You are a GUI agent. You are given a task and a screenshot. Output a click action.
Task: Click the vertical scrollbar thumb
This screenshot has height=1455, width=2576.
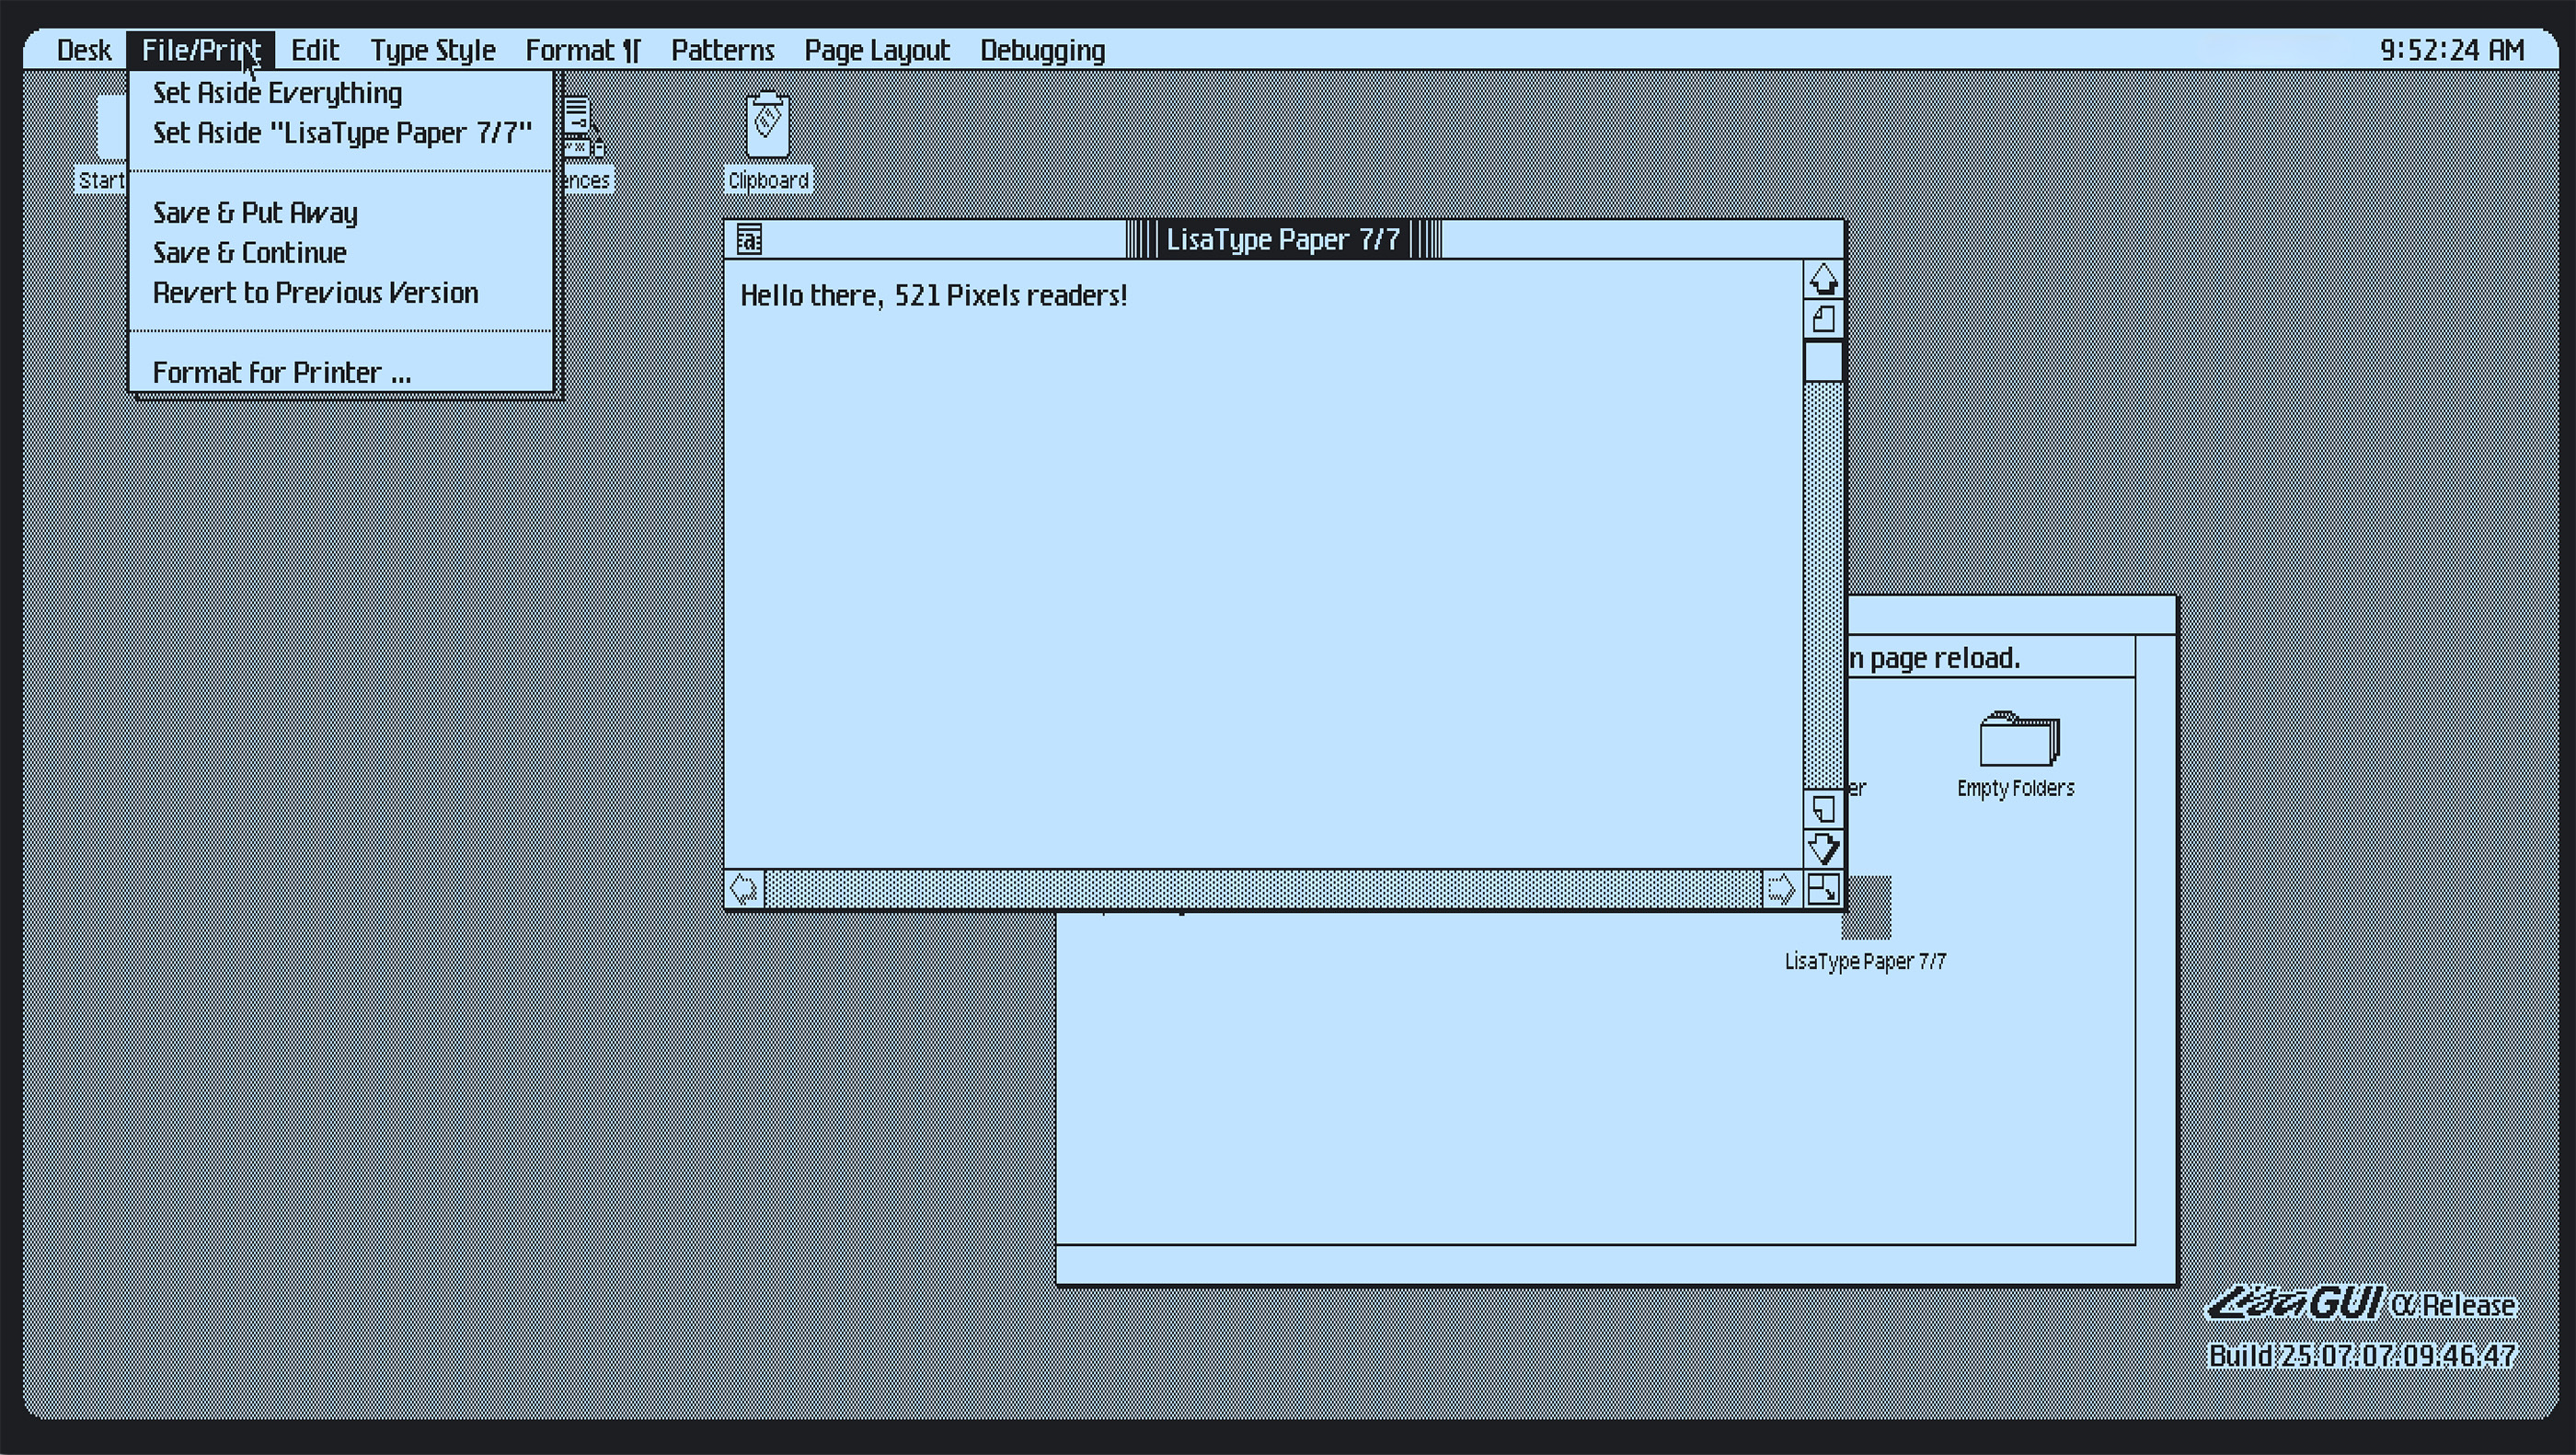1823,362
